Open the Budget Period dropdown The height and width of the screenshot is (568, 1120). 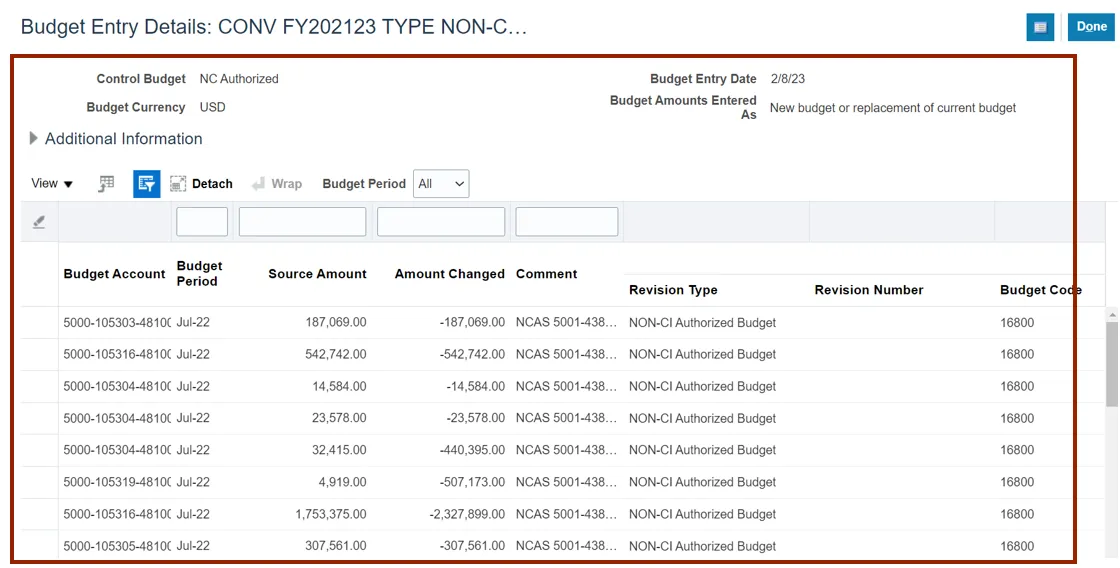click(441, 184)
